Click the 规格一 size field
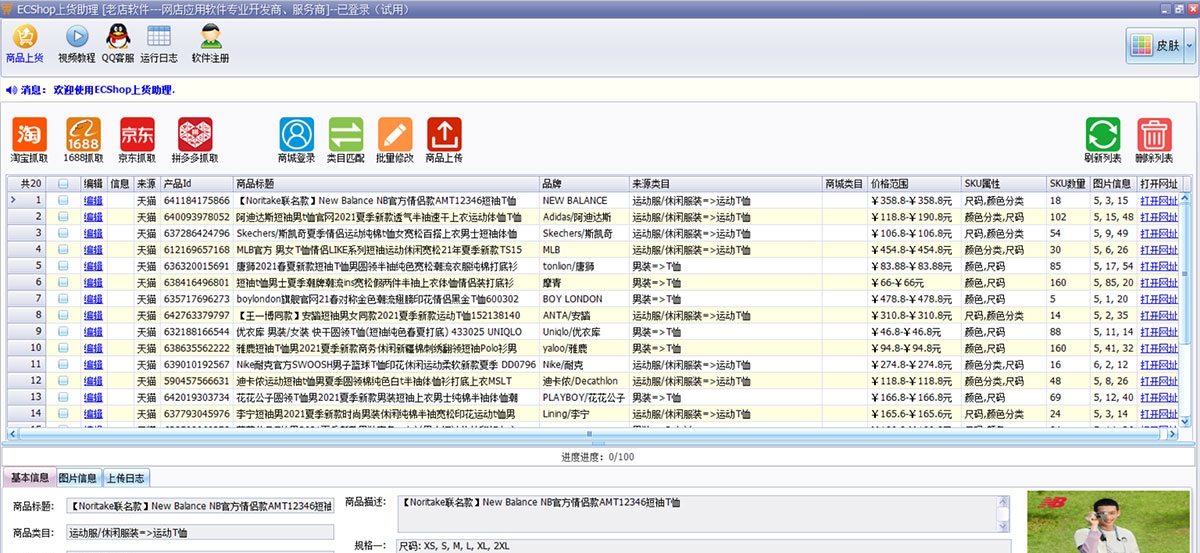 coord(703,546)
